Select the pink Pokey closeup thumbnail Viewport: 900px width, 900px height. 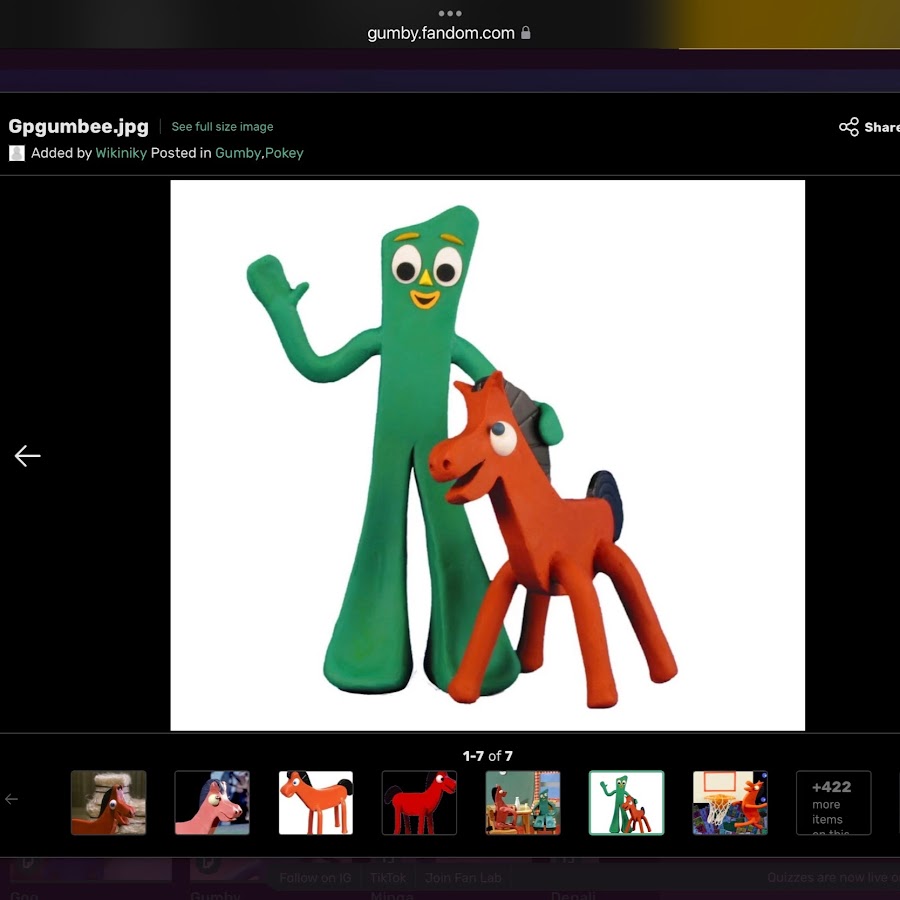pos(212,802)
